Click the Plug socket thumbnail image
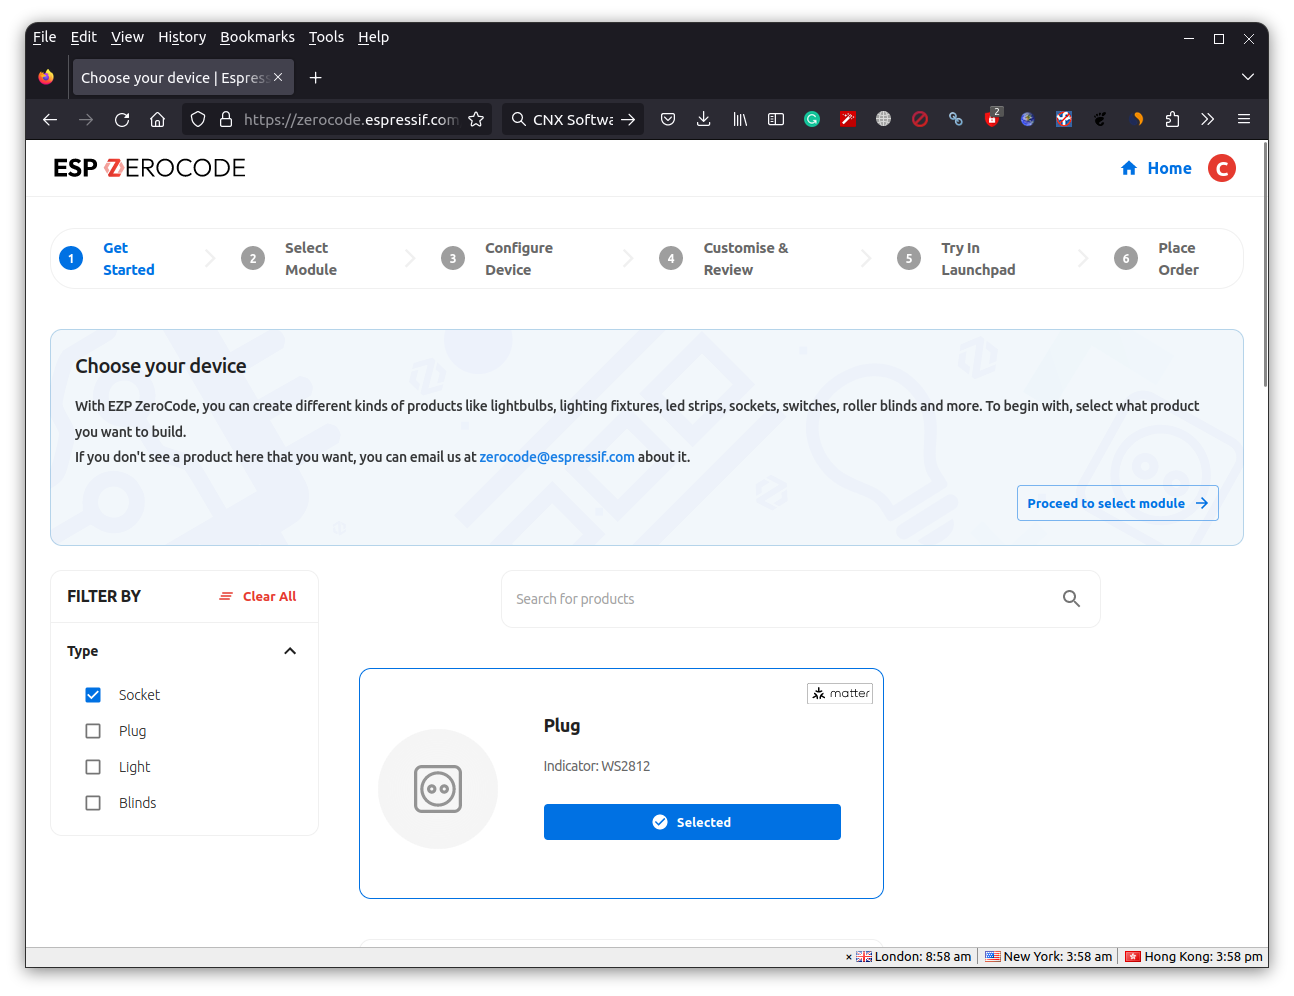The image size is (1294, 996). click(x=438, y=789)
